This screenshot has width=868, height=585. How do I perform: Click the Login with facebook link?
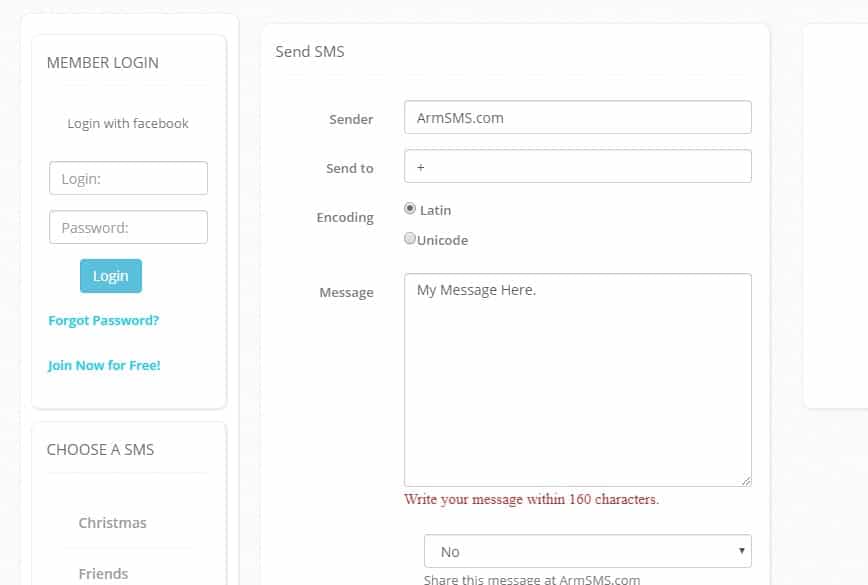coord(128,124)
